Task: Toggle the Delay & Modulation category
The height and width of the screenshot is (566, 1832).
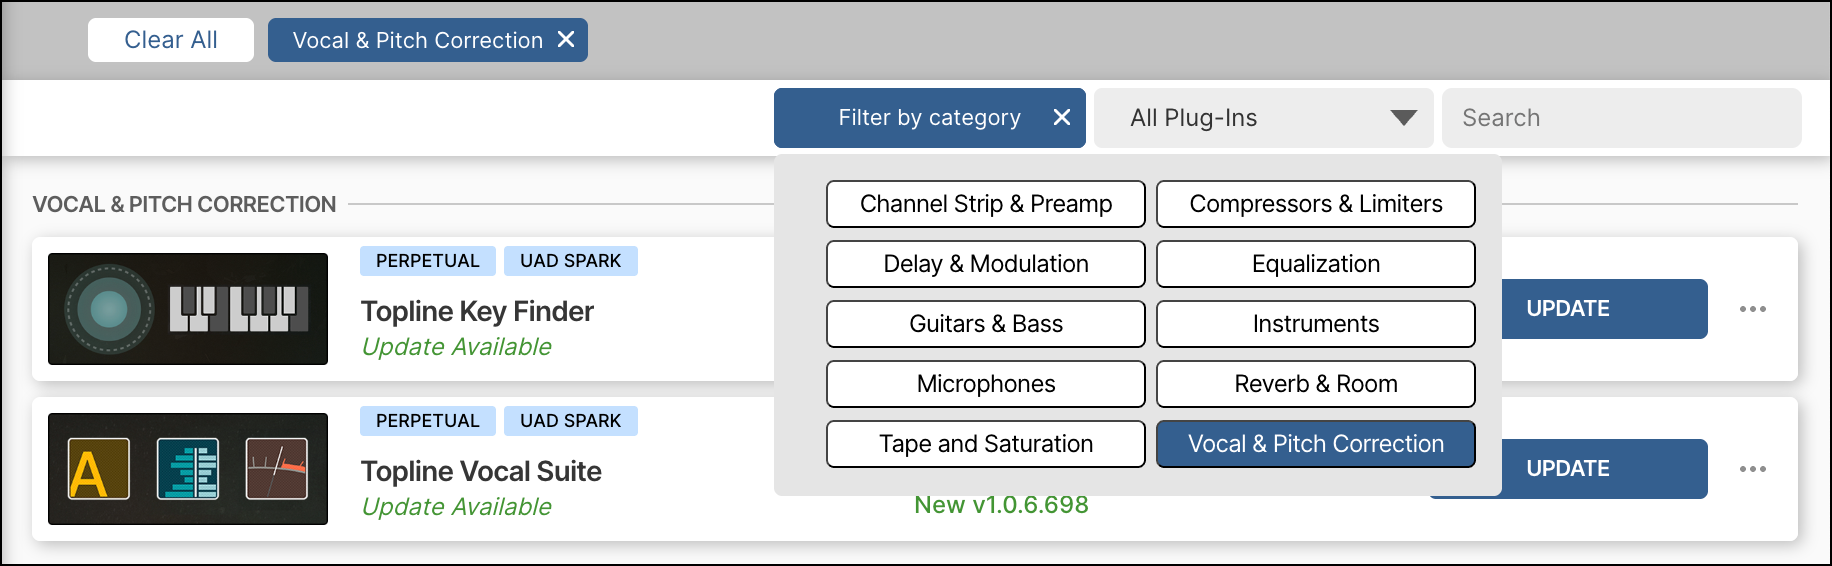Action: click(x=986, y=264)
